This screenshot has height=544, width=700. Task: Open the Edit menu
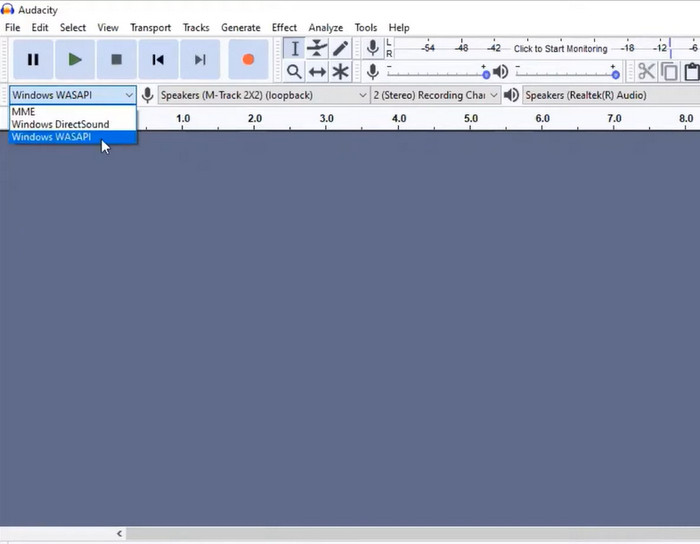coord(40,28)
